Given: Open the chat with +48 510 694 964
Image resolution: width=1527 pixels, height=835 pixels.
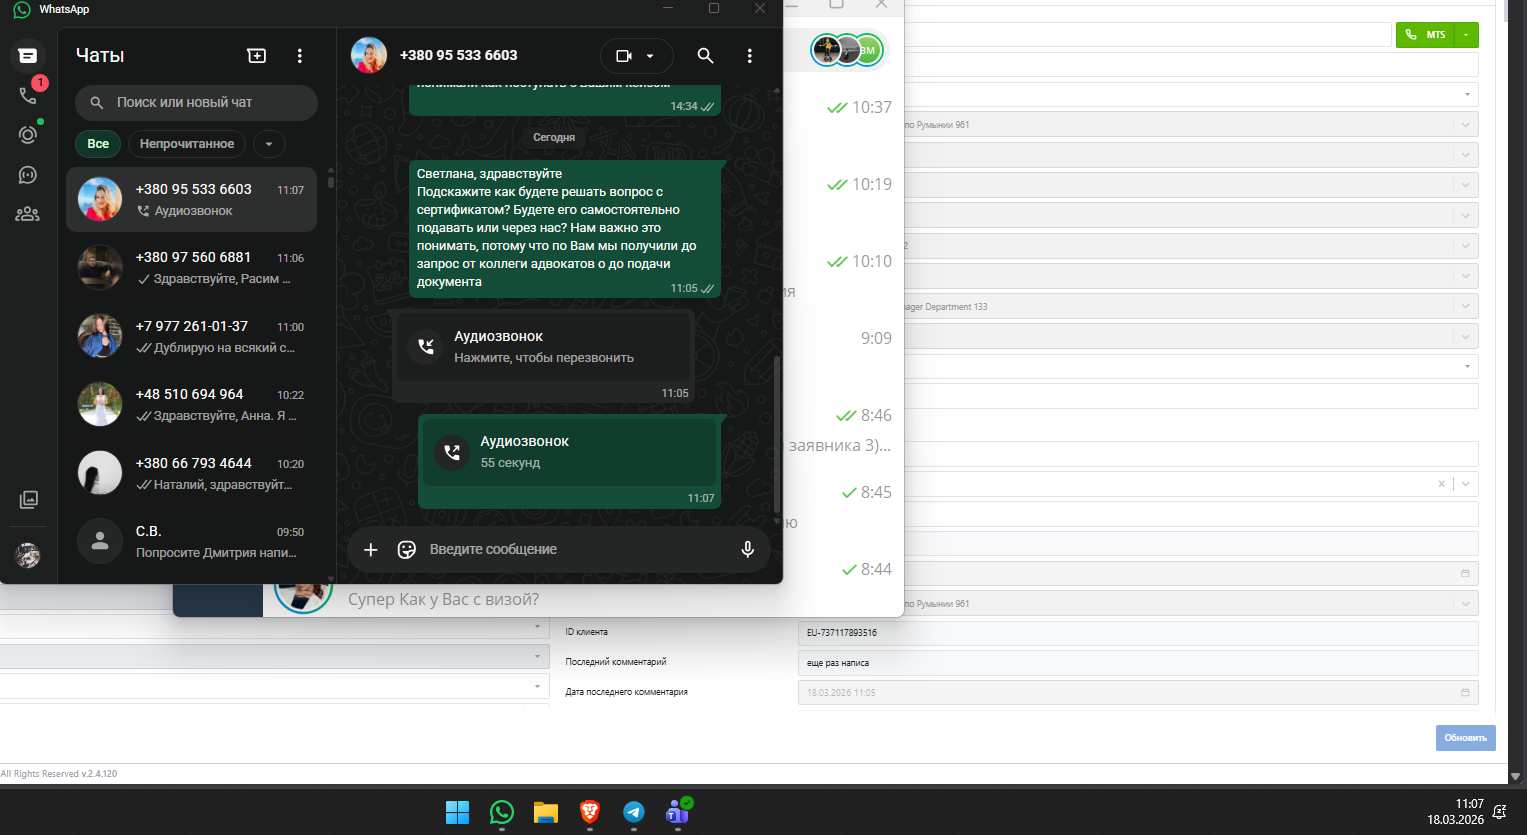Looking at the screenshot, I should [x=192, y=405].
